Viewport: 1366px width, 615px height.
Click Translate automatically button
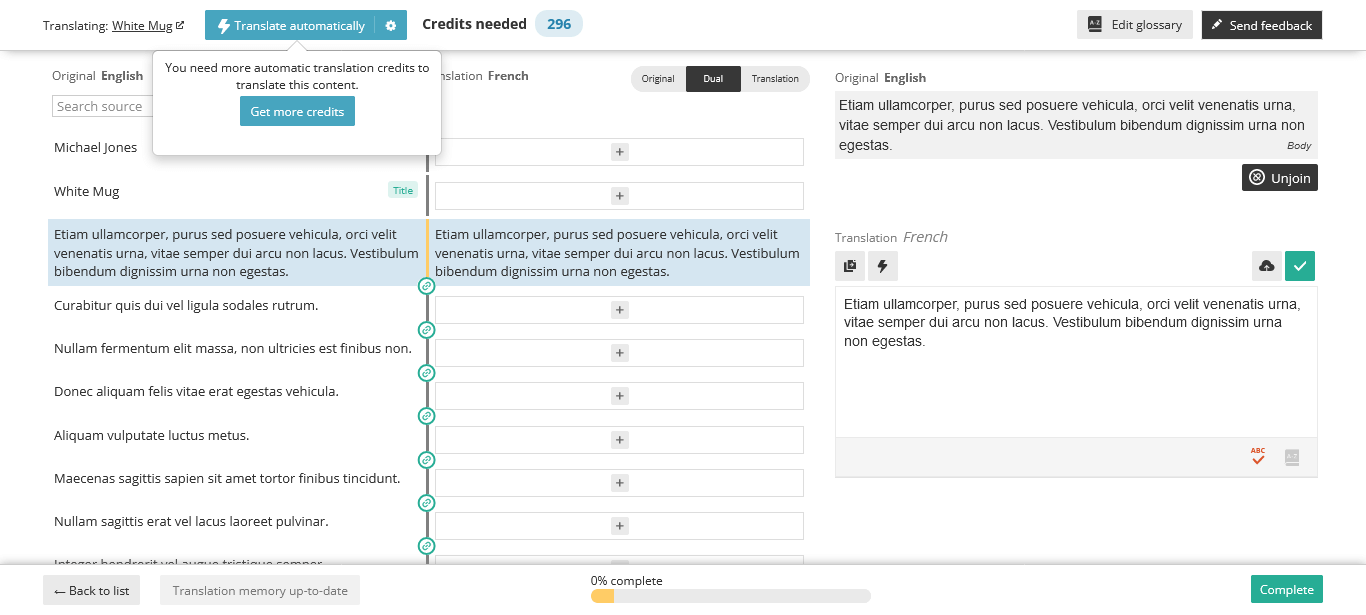291,26
